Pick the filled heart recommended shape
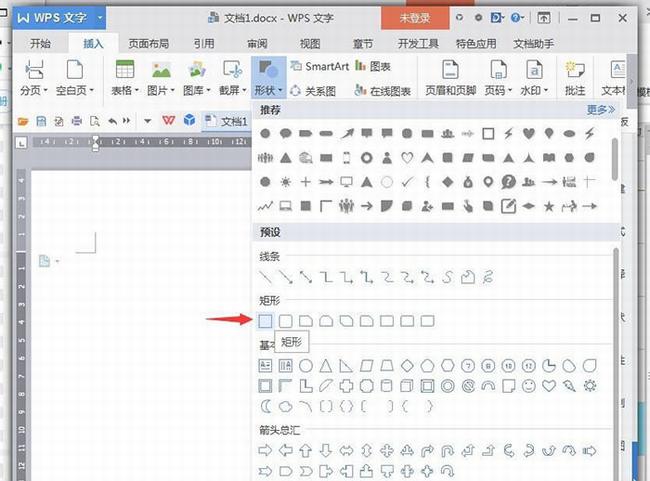 529,134
